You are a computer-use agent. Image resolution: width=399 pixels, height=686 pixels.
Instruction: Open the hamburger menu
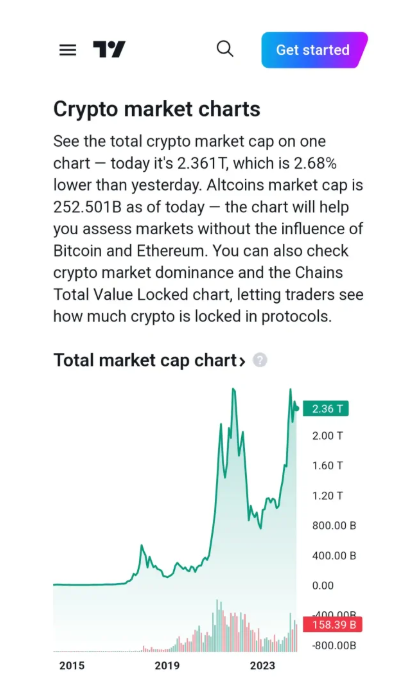(x=67, y=50)
